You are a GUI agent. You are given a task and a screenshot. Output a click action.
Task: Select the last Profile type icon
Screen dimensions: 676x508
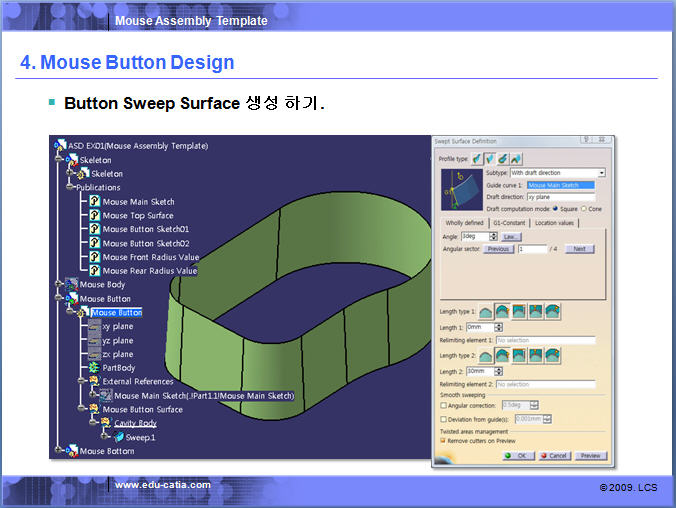coord(516,158)
